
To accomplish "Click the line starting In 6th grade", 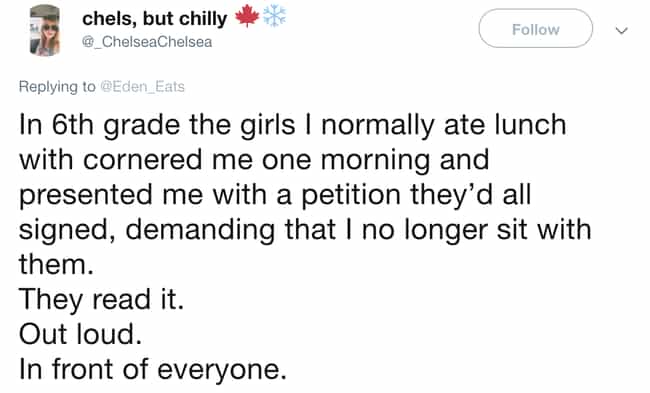I will pyautogui.click(x=293, y=125).
